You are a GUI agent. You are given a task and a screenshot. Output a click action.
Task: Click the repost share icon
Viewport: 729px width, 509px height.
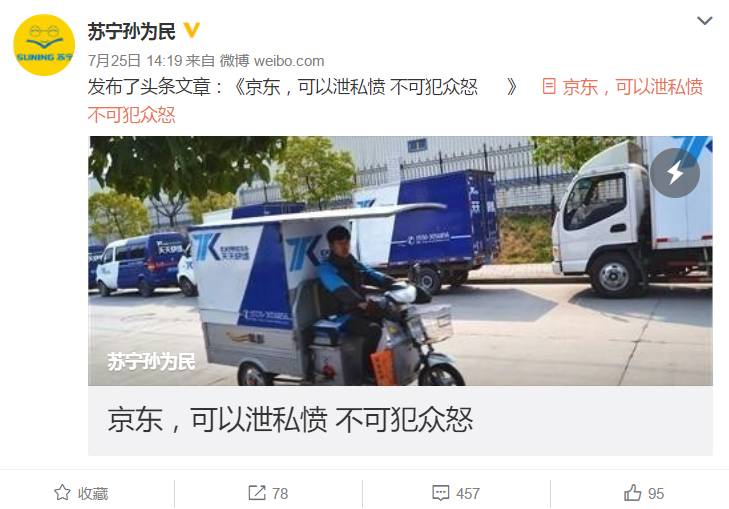(257, 493)
